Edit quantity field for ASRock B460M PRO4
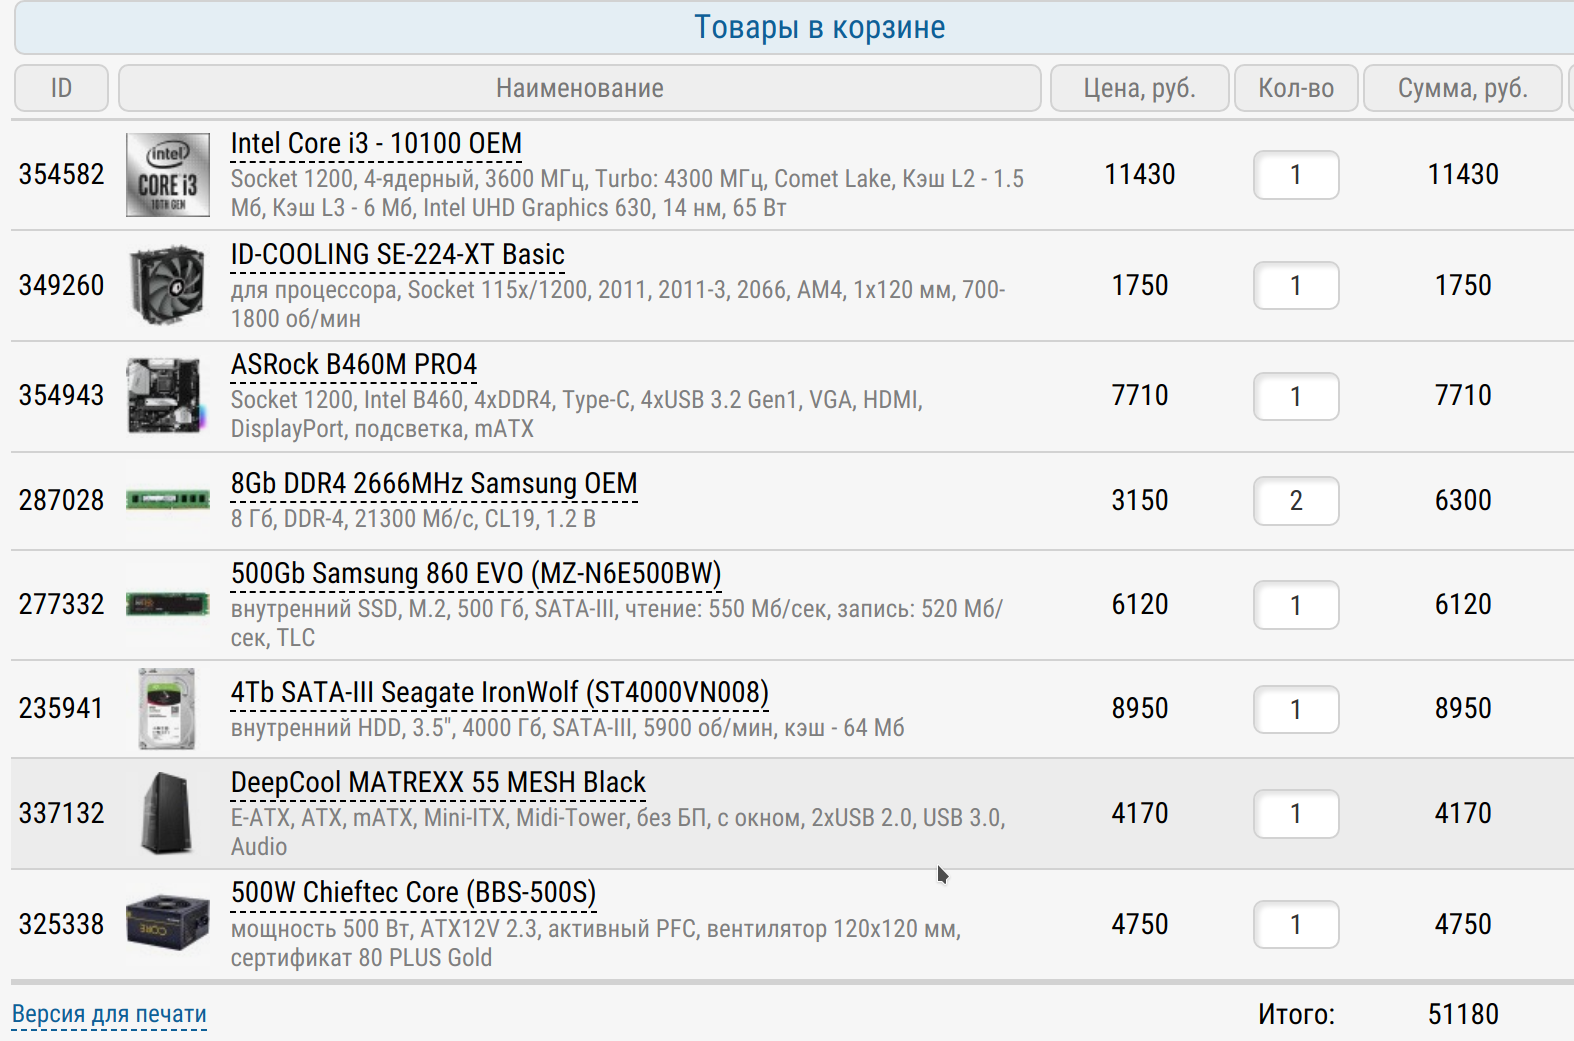The width and height of the screenshot is (1574, 1041). (x=1296, y=397)
